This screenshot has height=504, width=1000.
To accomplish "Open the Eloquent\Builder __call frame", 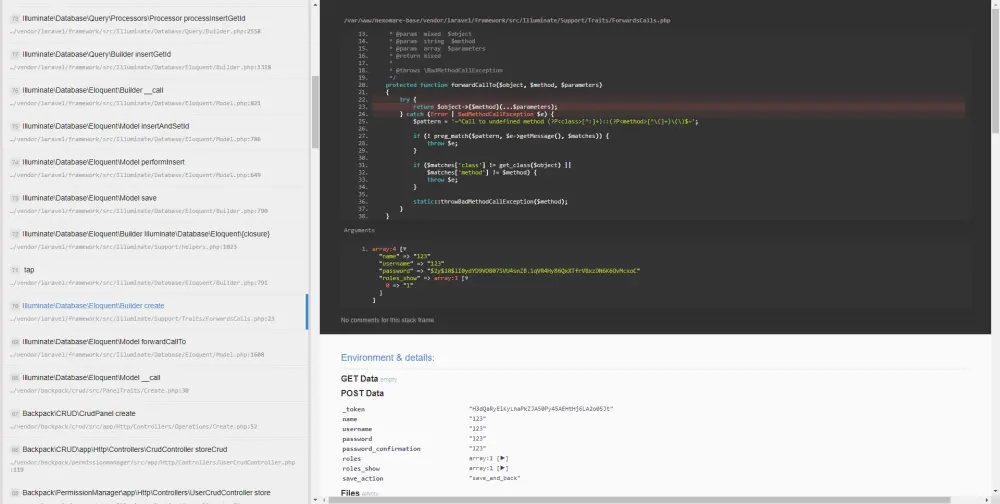I will [x=156, y=96].
